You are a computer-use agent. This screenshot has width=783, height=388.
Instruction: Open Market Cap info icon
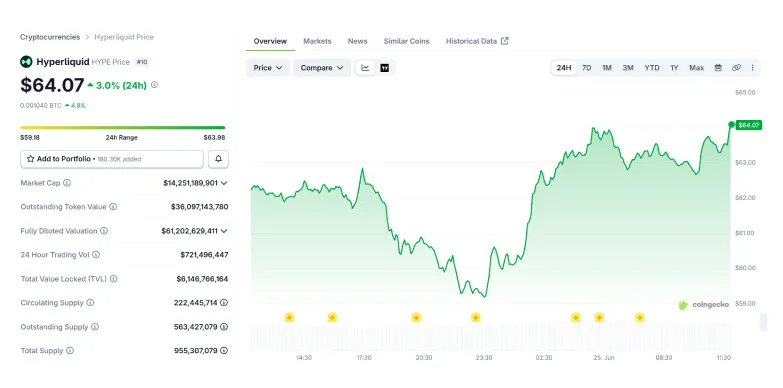(x=67, y=183)
